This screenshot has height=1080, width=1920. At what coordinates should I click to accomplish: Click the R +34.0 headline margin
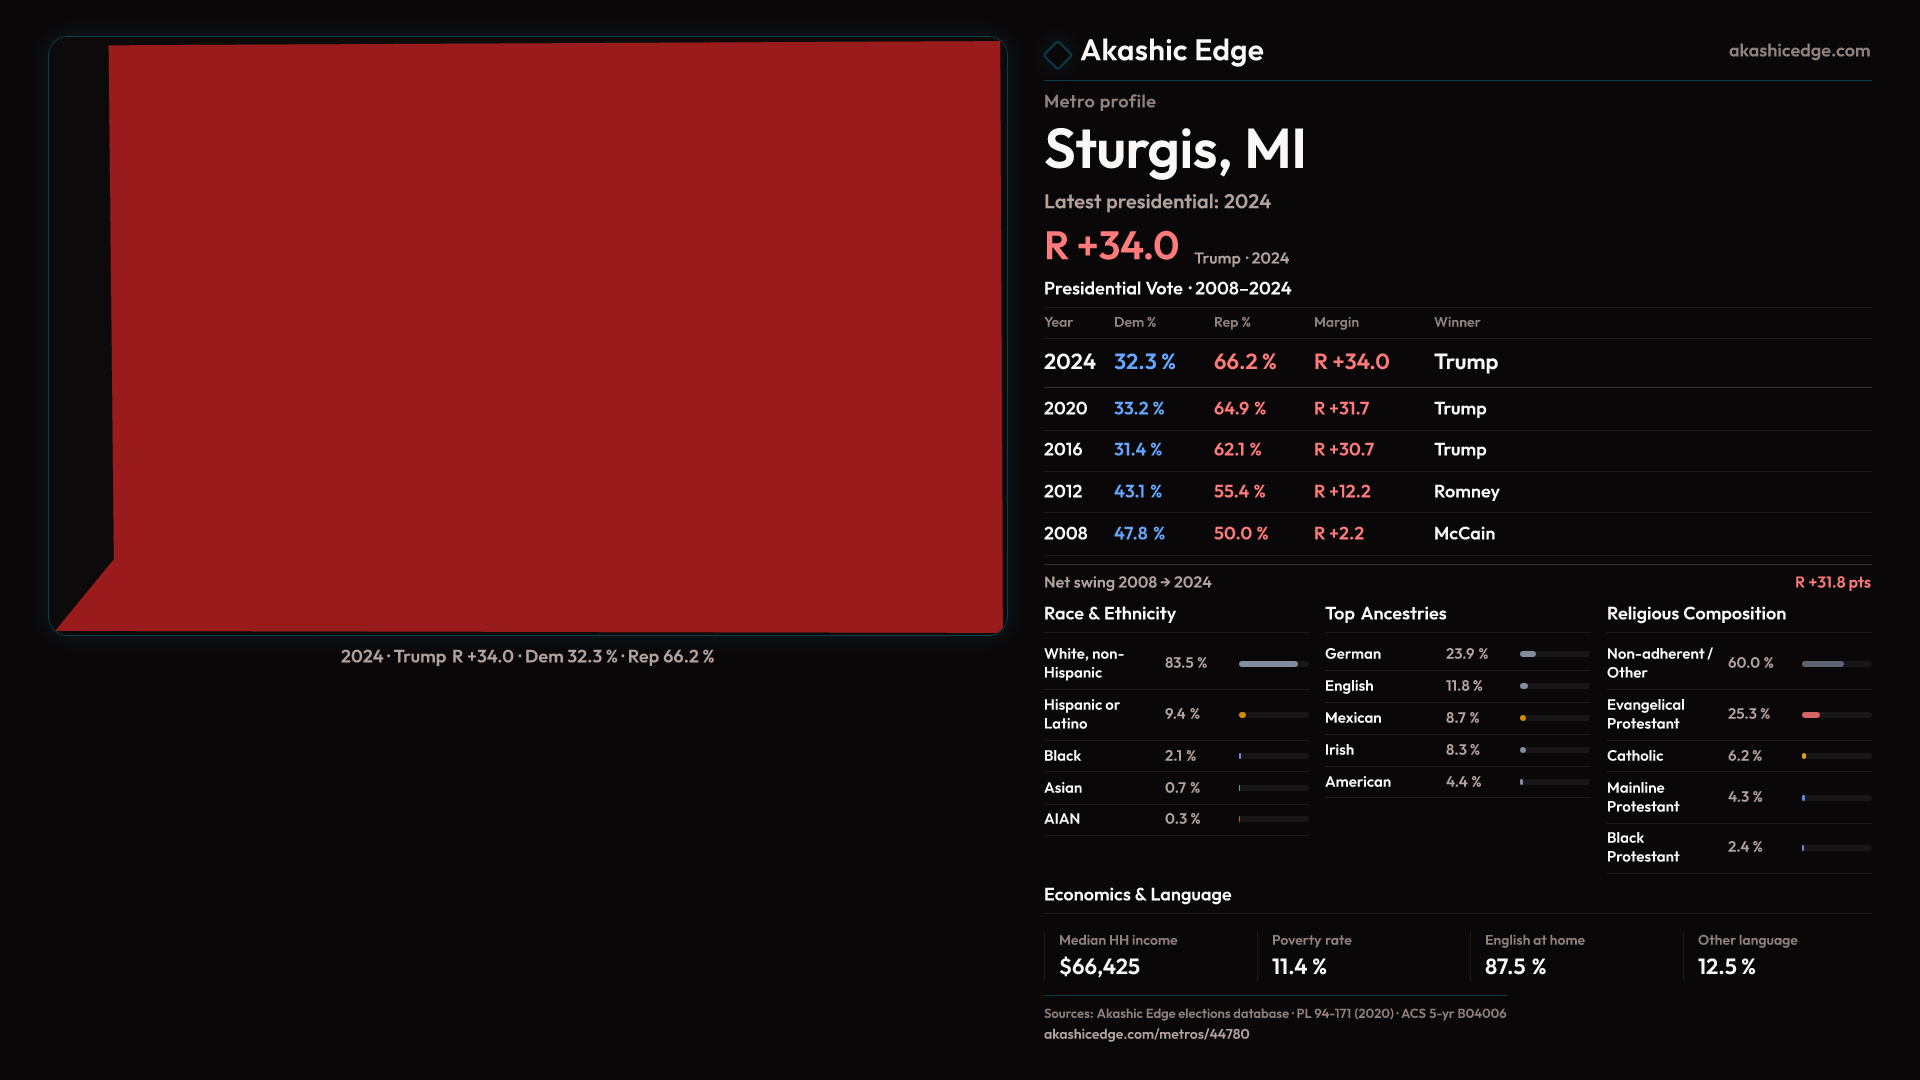pyautogui.click(x=1111, y=246)
